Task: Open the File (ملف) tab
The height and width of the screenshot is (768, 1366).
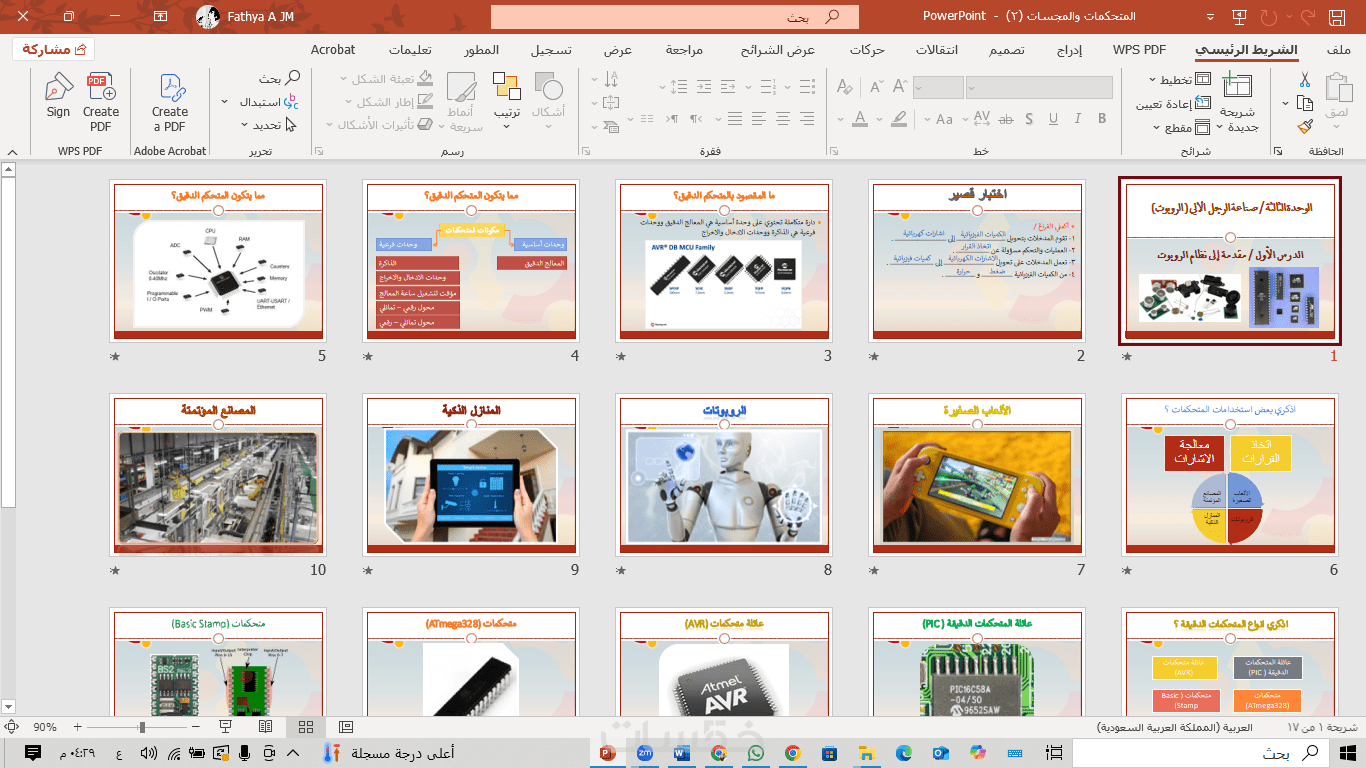Action: pos(1339,50)
